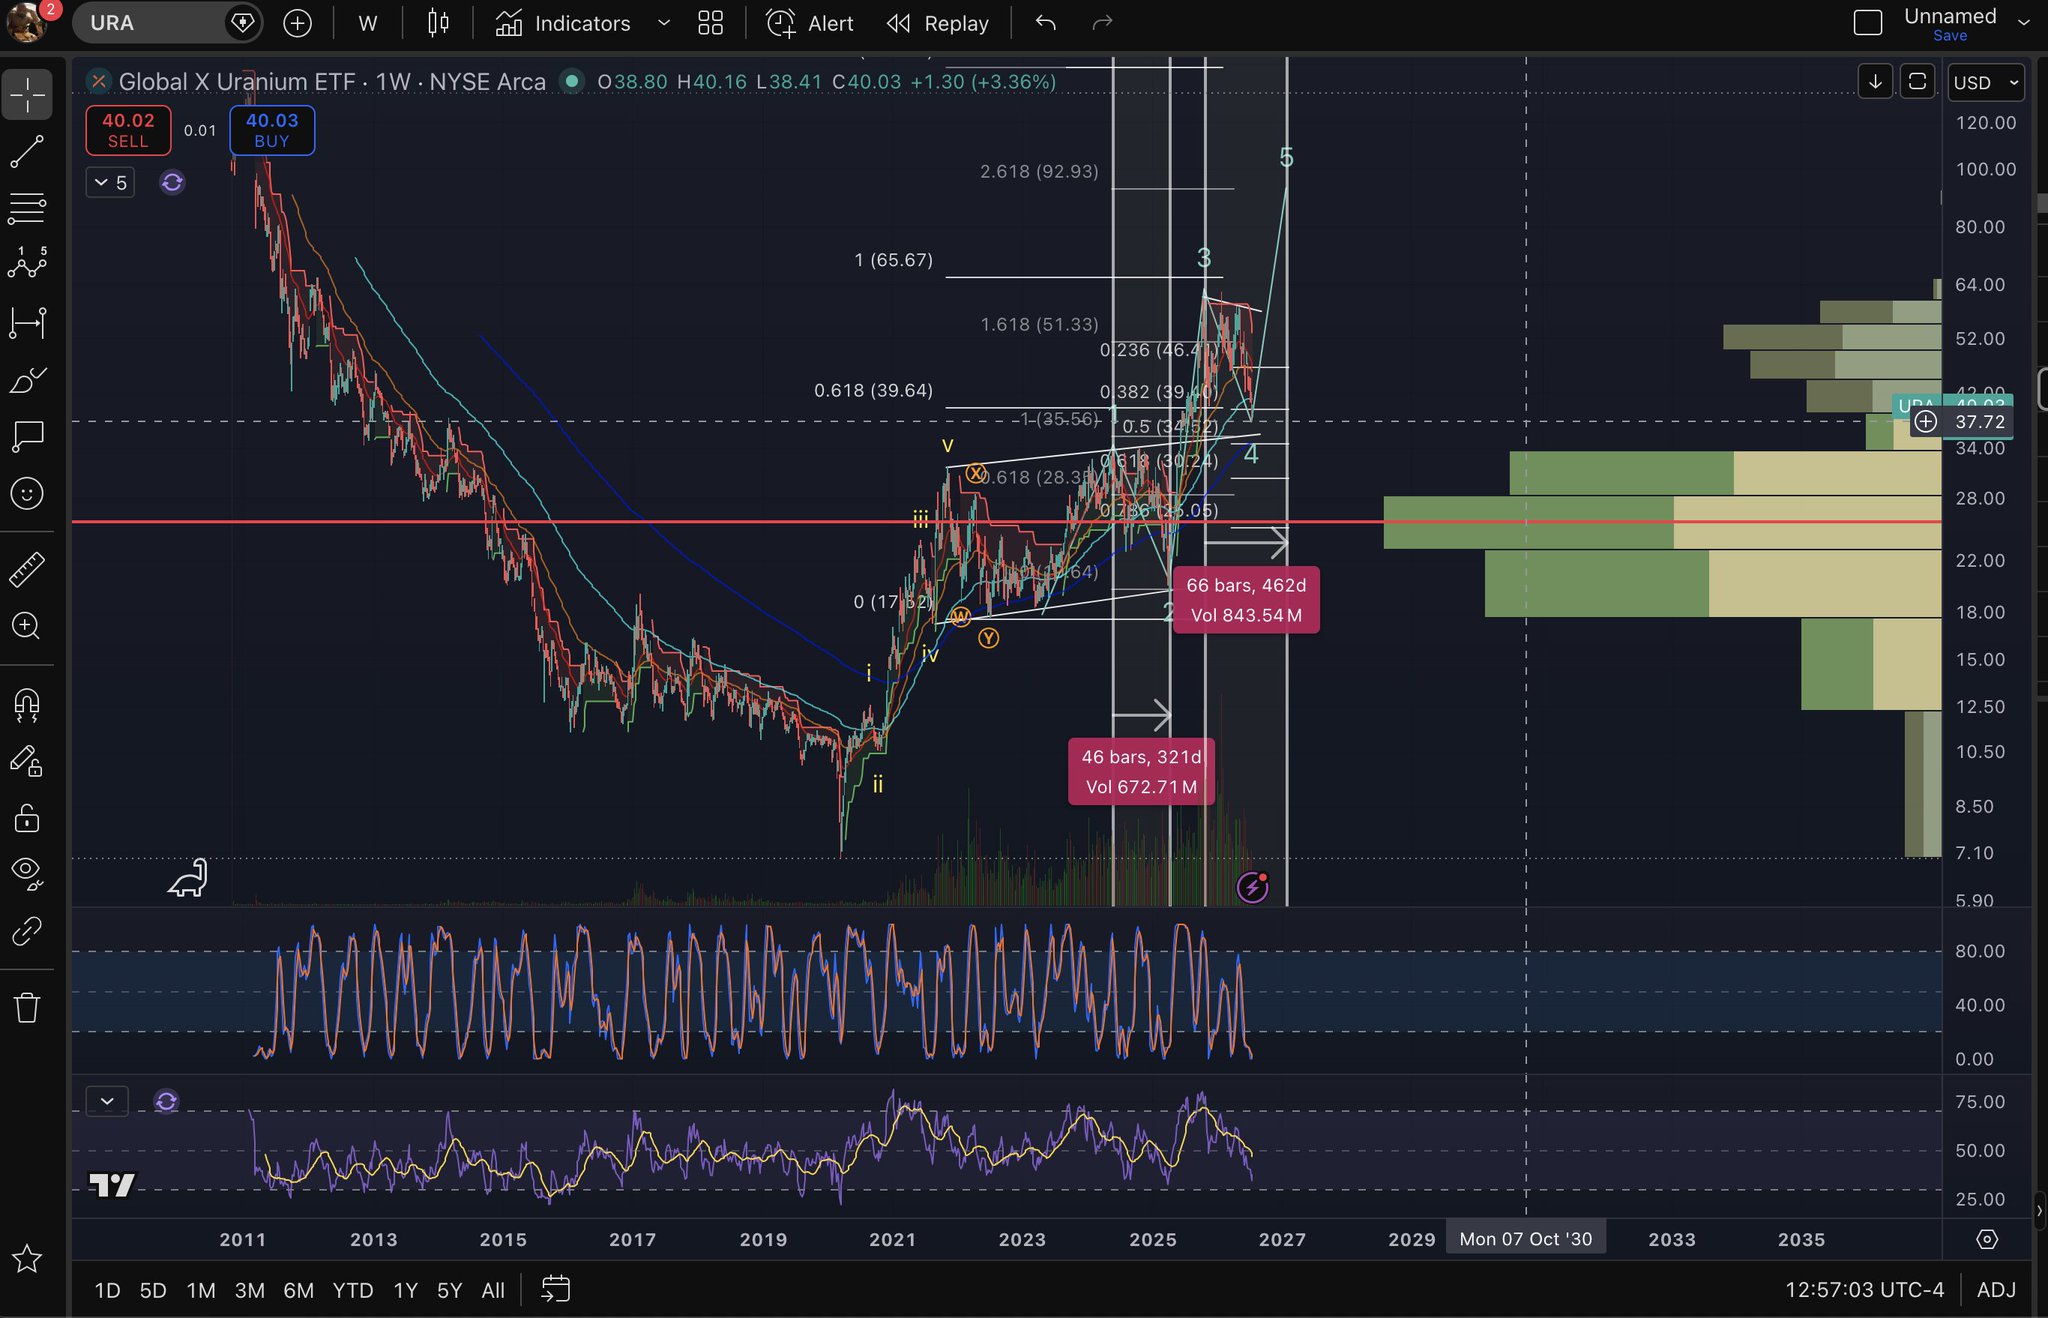Expand the Indicators favorites chevron

point(664,23)
